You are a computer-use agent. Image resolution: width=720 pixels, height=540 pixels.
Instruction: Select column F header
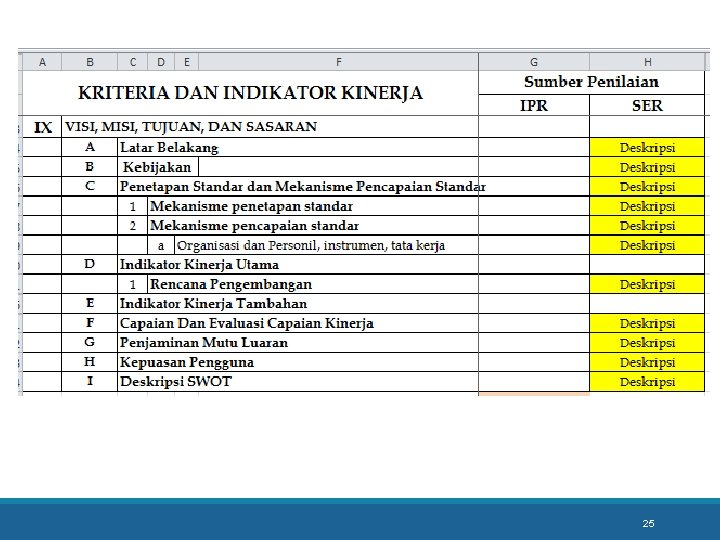click(338, 62)
